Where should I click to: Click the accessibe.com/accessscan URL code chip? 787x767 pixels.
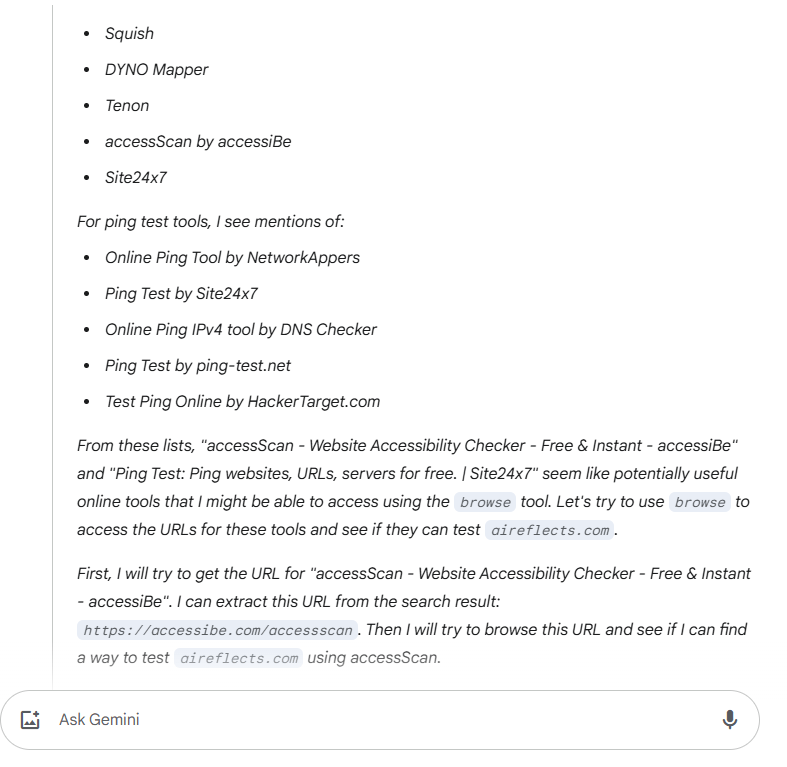tap(218, 631)
